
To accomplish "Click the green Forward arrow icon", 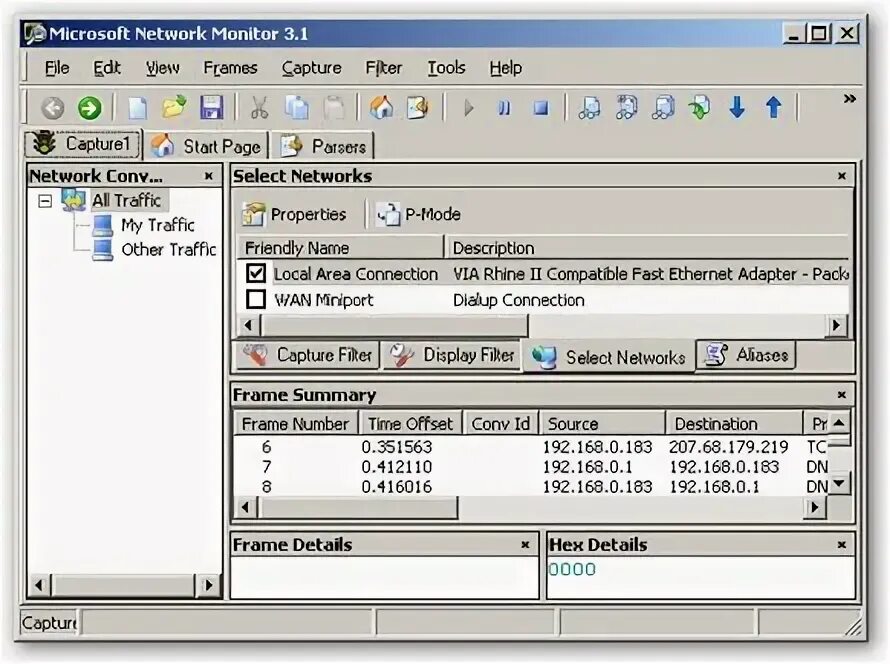I will click(x=89, y=108).
